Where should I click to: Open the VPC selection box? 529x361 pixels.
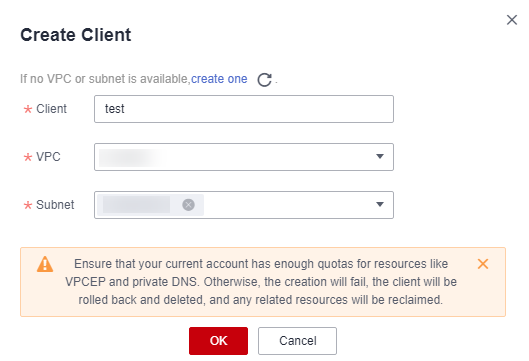click(x=244, y=157)
